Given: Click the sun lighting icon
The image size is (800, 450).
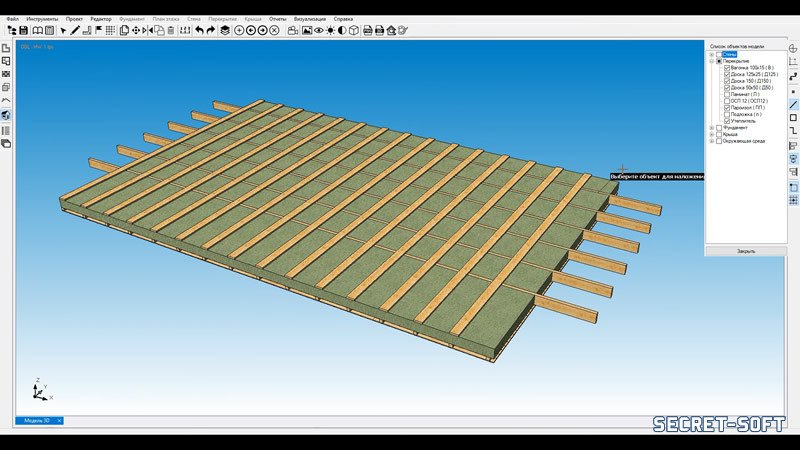Looking at the screenshot, I should [x=331, y=31].
